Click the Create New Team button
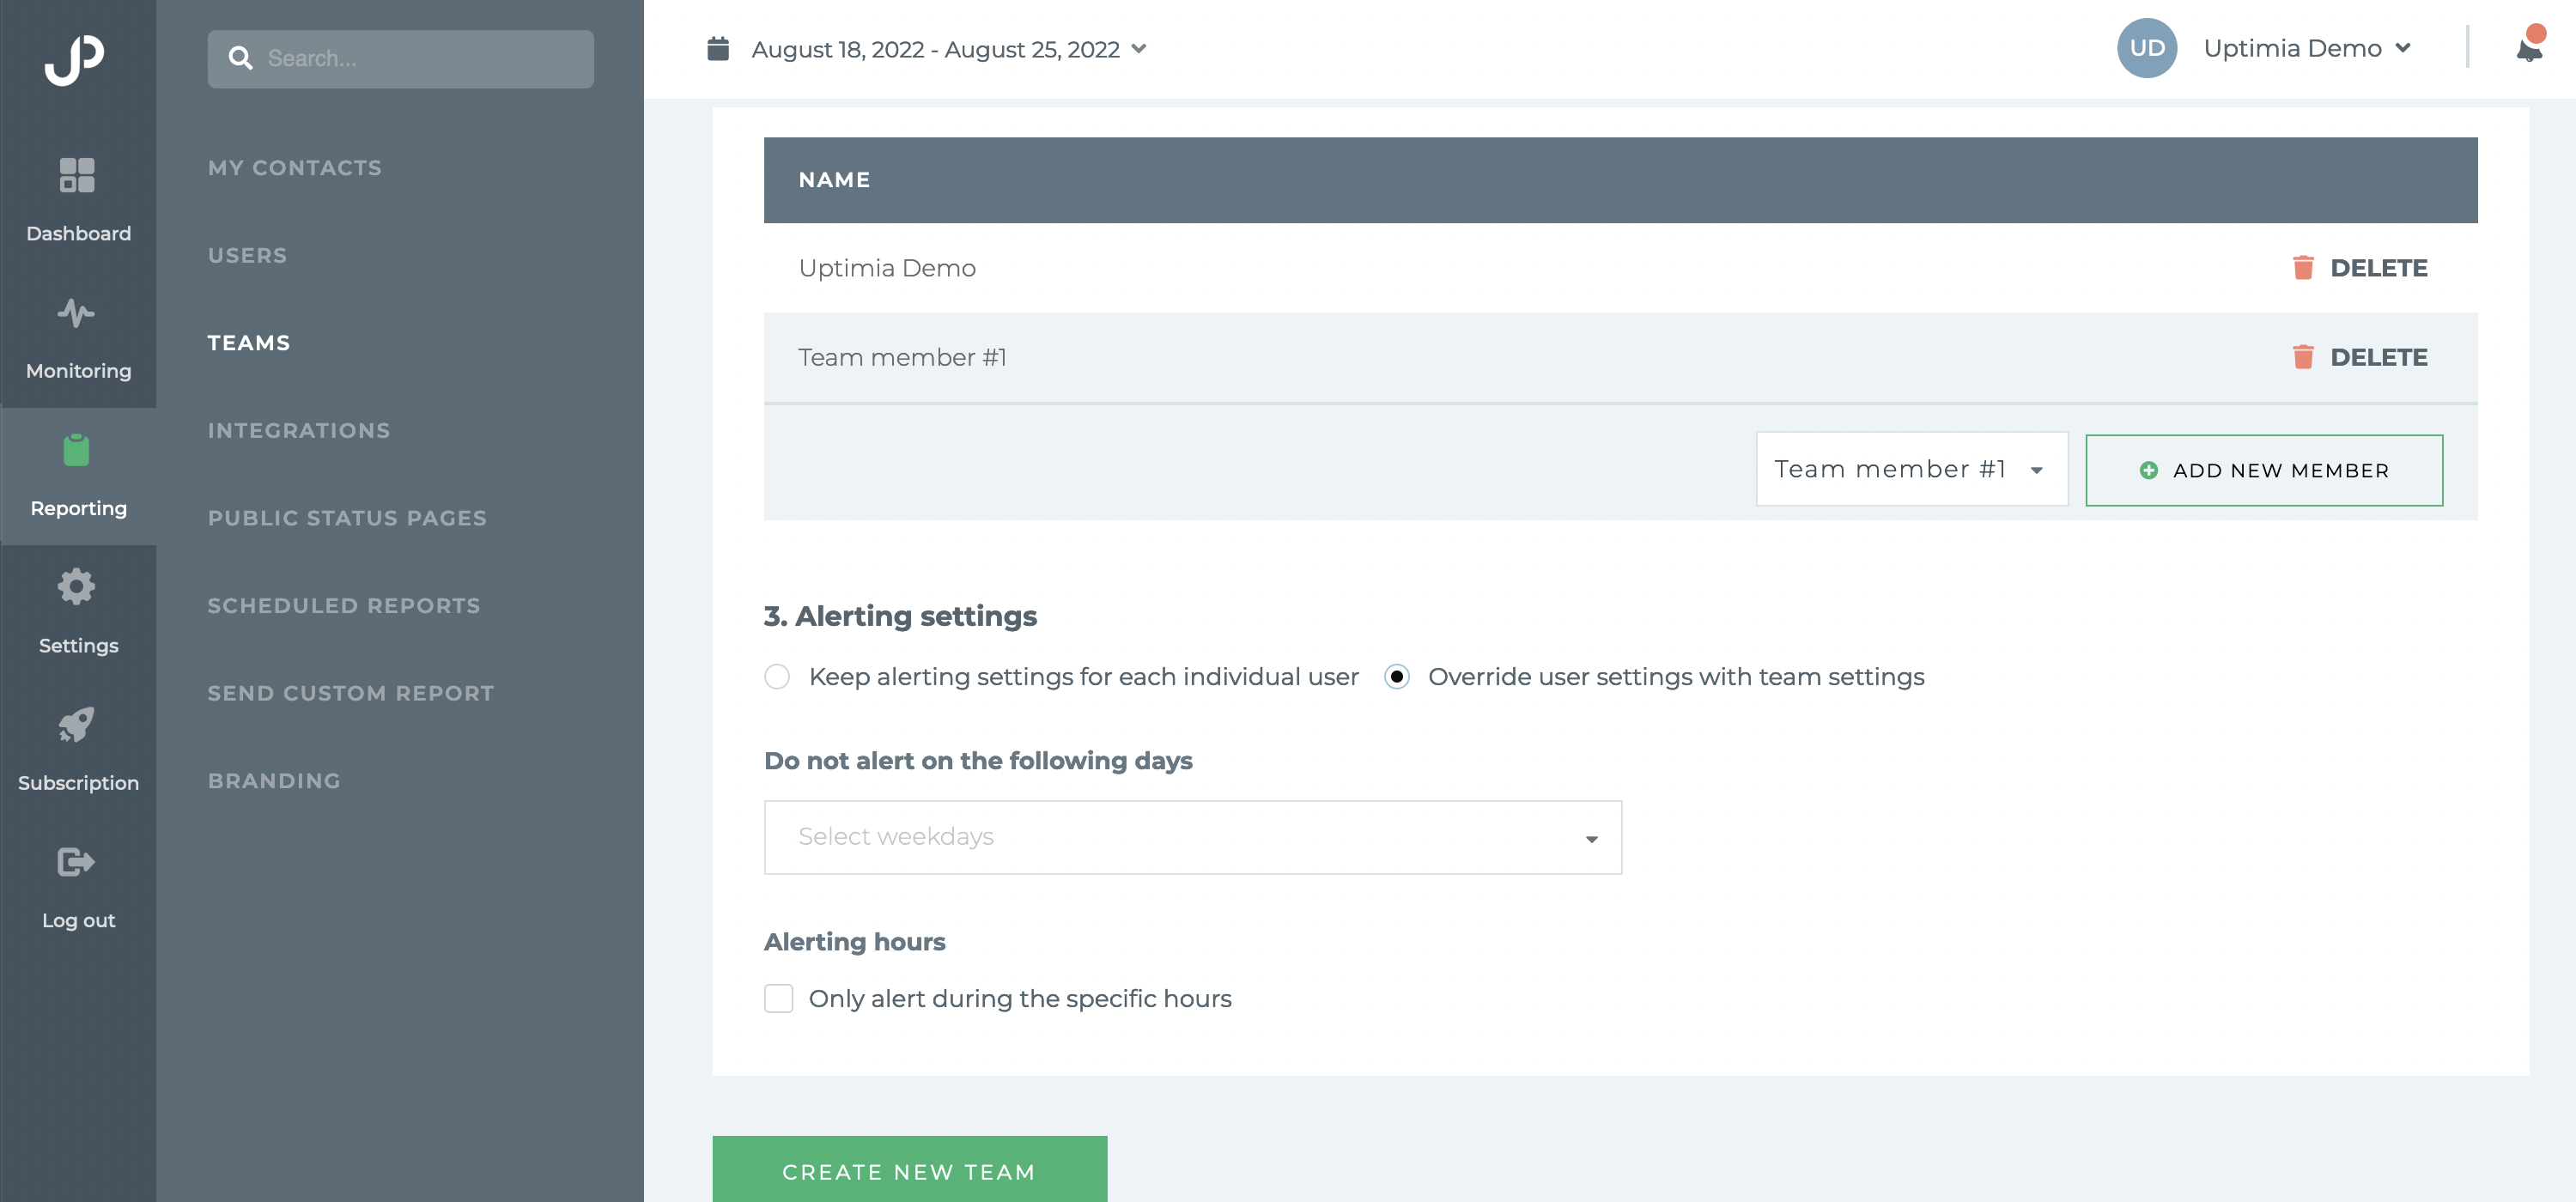The width and height of the screenshot is (2576, 1202). coord(909,1171)
